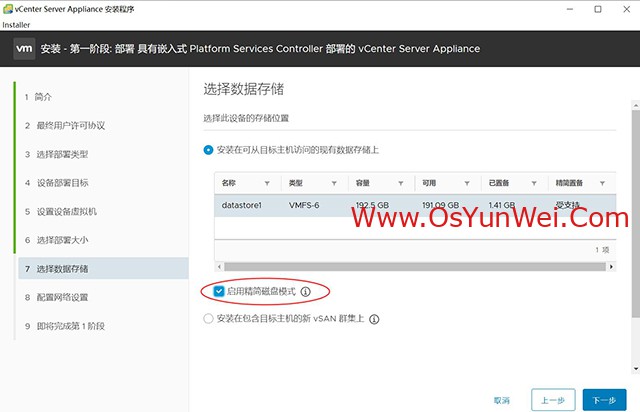640x412 pixels.
Task: Click the VMFS-6 type cell
Action: [x=304, y=205]
